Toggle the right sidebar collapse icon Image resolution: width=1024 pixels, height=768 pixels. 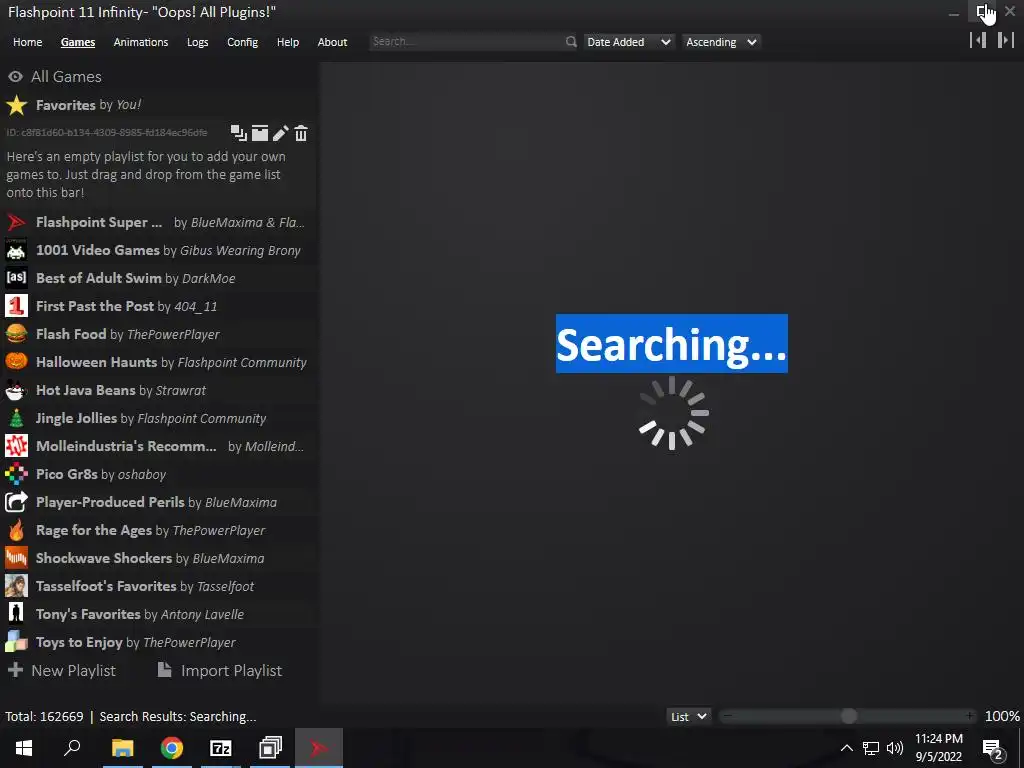1006,40
